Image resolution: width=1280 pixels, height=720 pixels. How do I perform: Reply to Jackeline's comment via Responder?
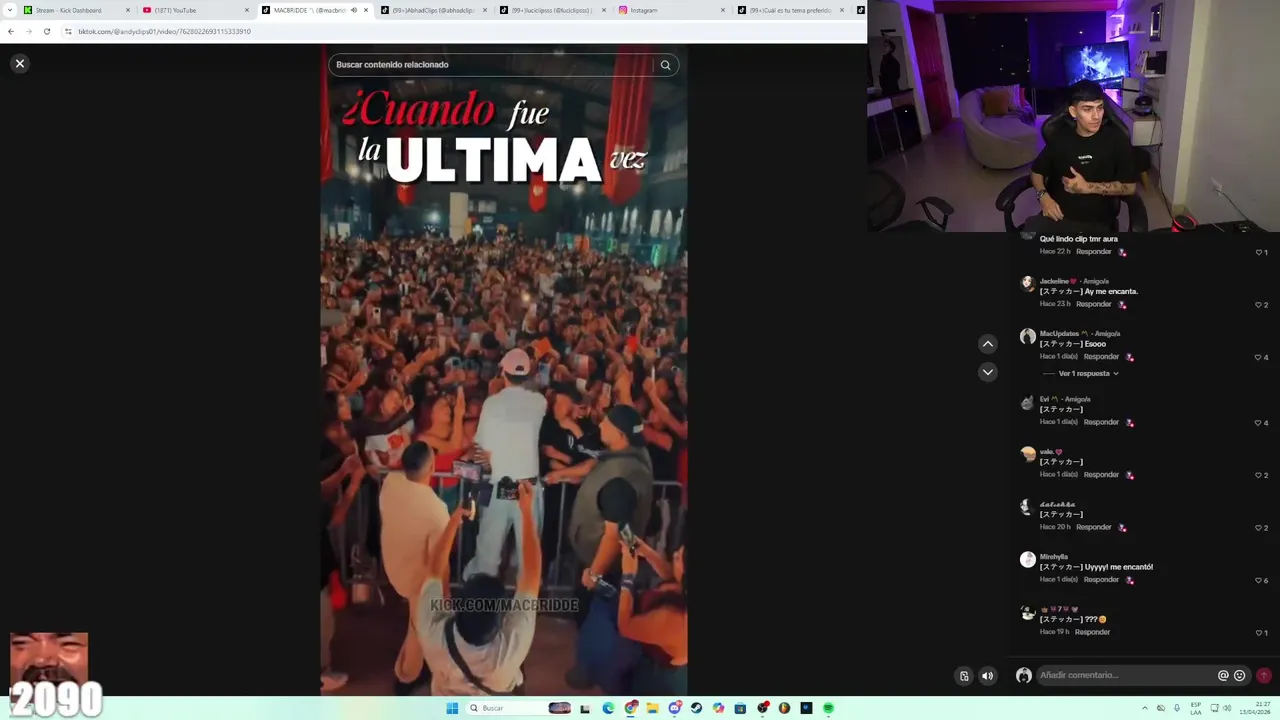click(x=1094, y=304)
